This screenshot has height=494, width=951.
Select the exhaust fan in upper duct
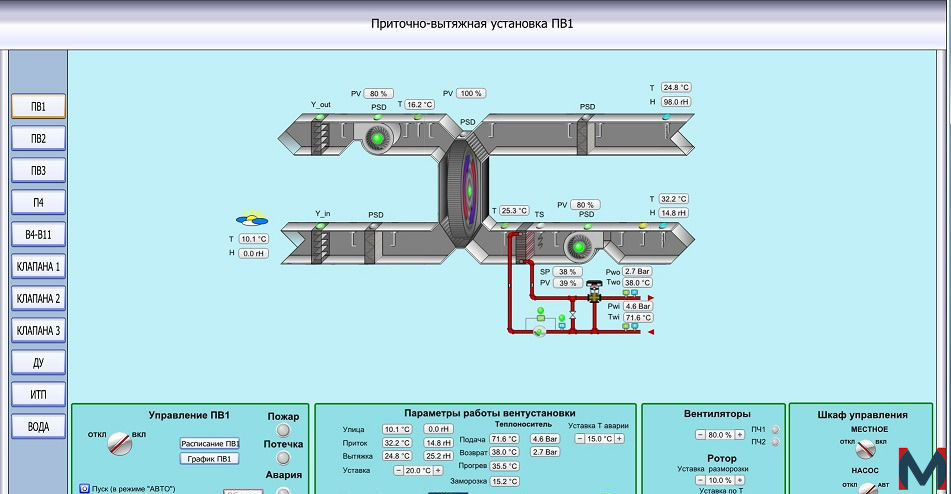[x=377, y=138]
